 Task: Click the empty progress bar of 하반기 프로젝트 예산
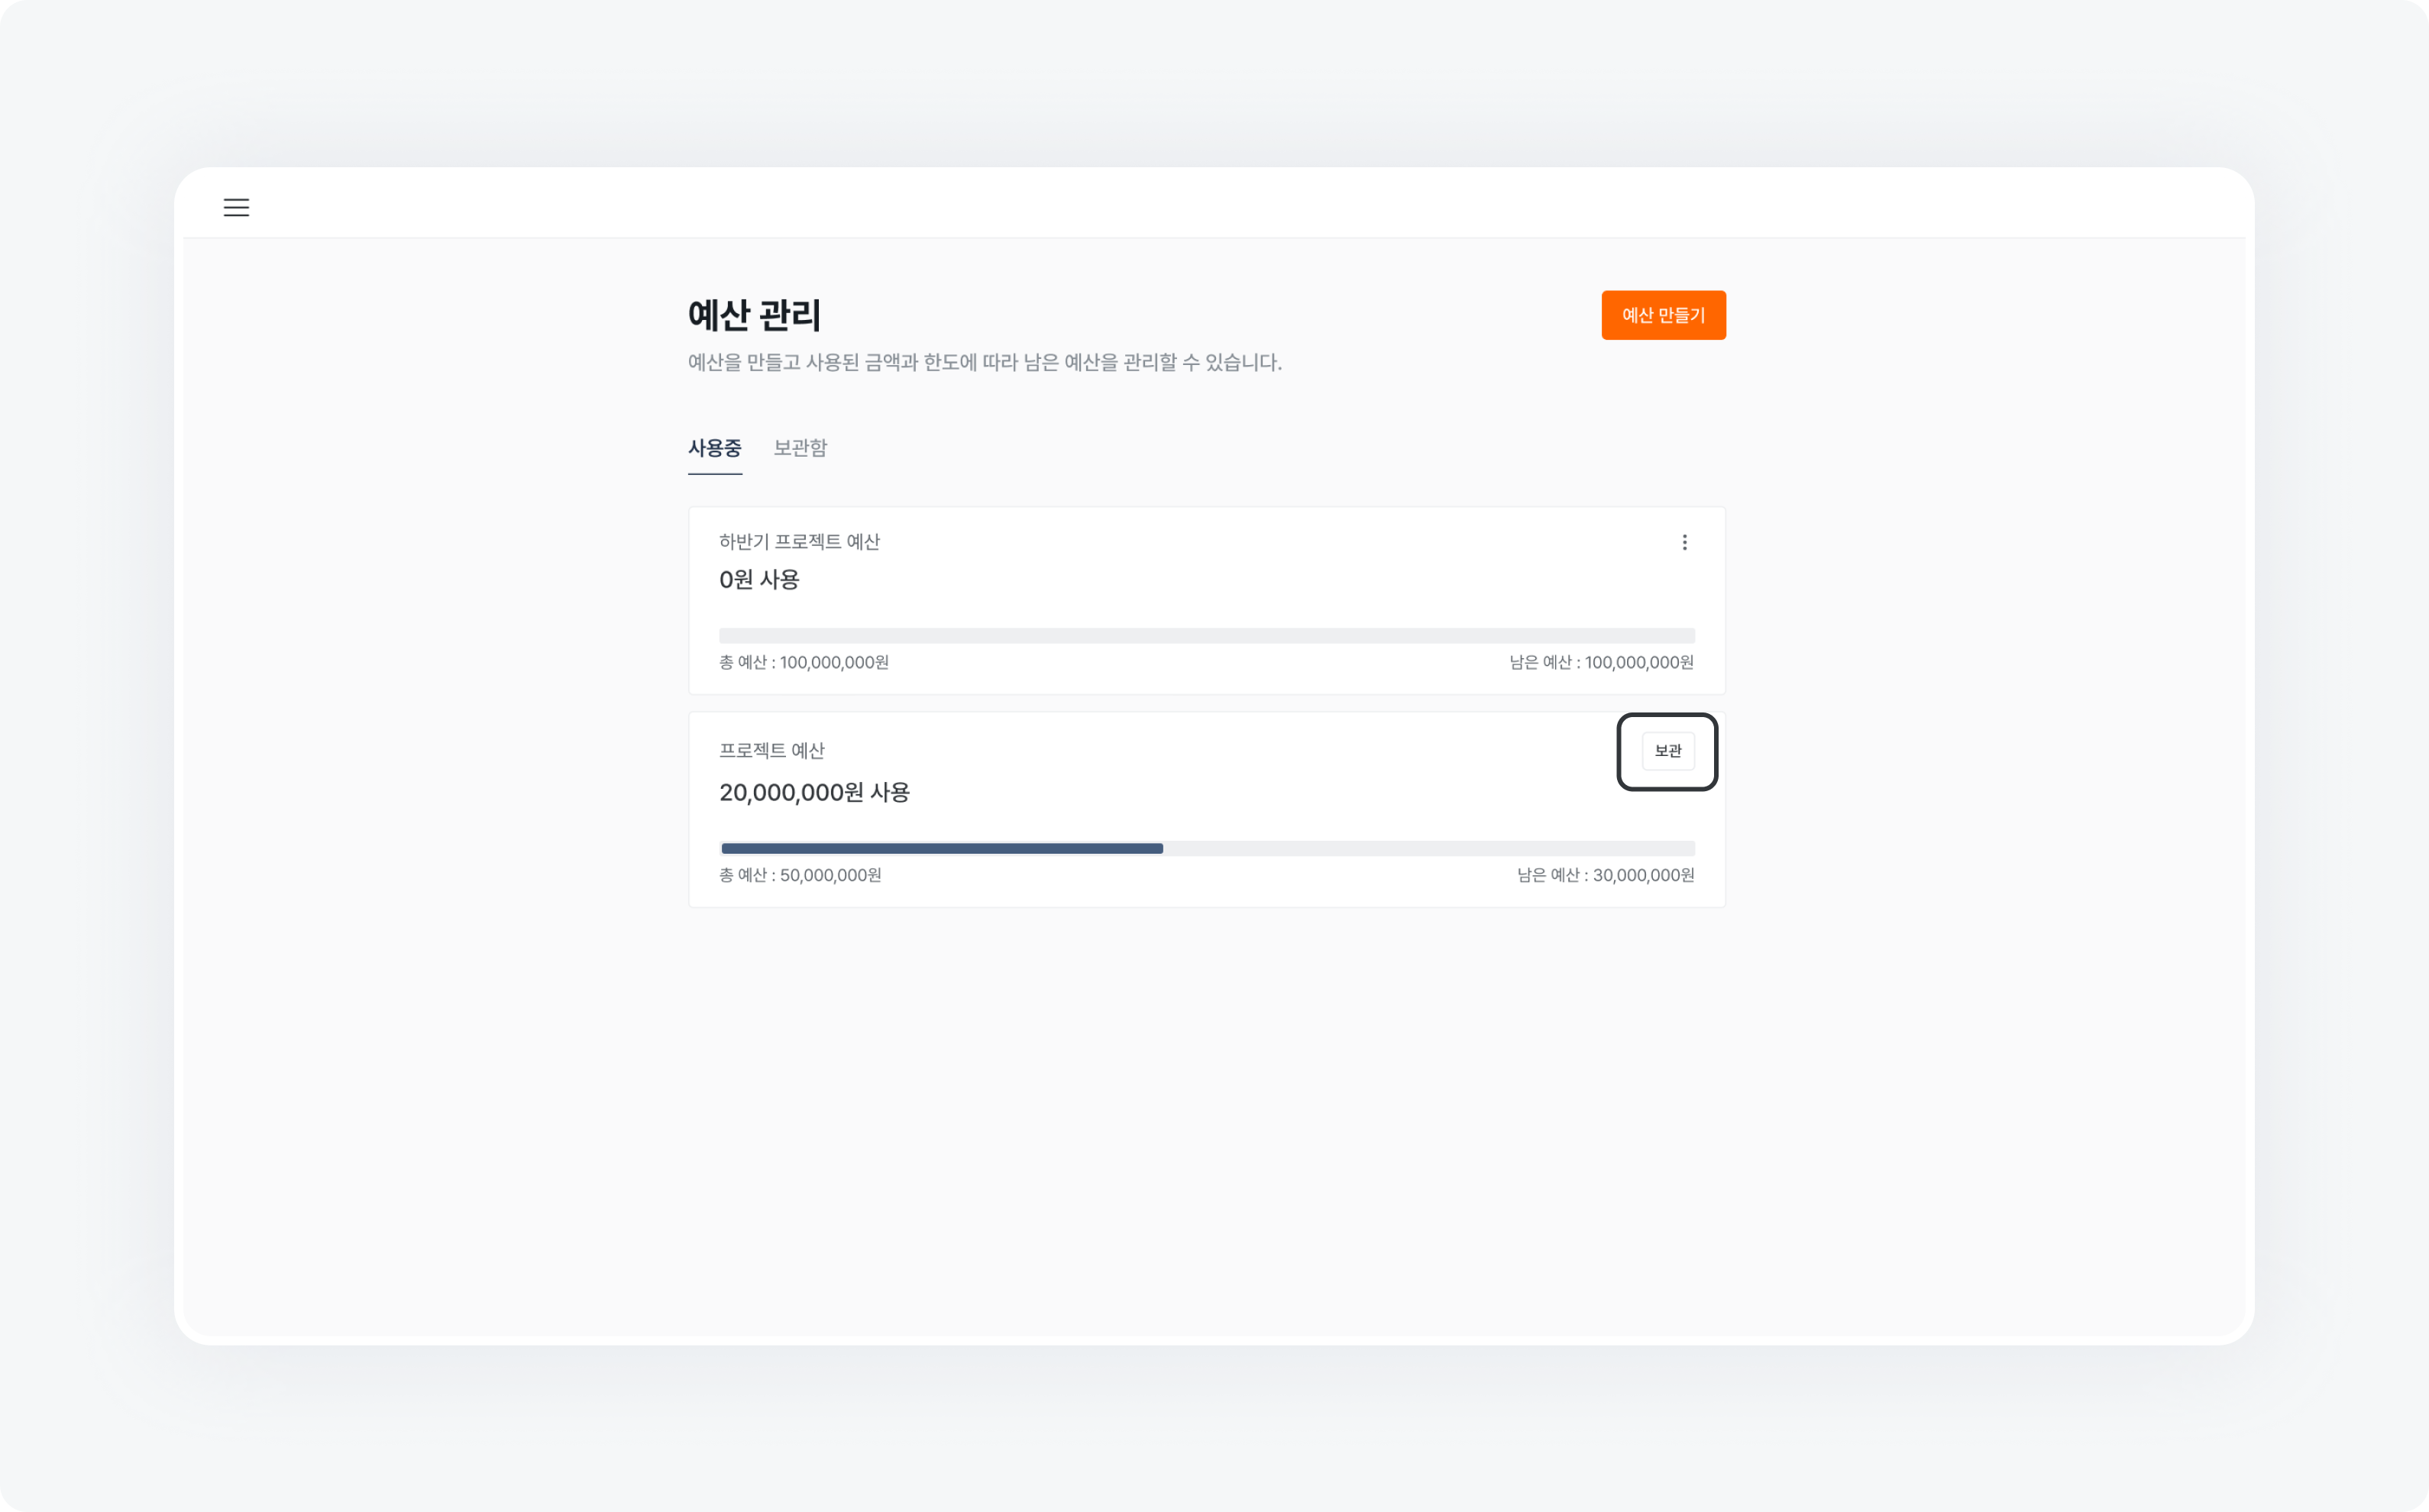click(1206, 634)
